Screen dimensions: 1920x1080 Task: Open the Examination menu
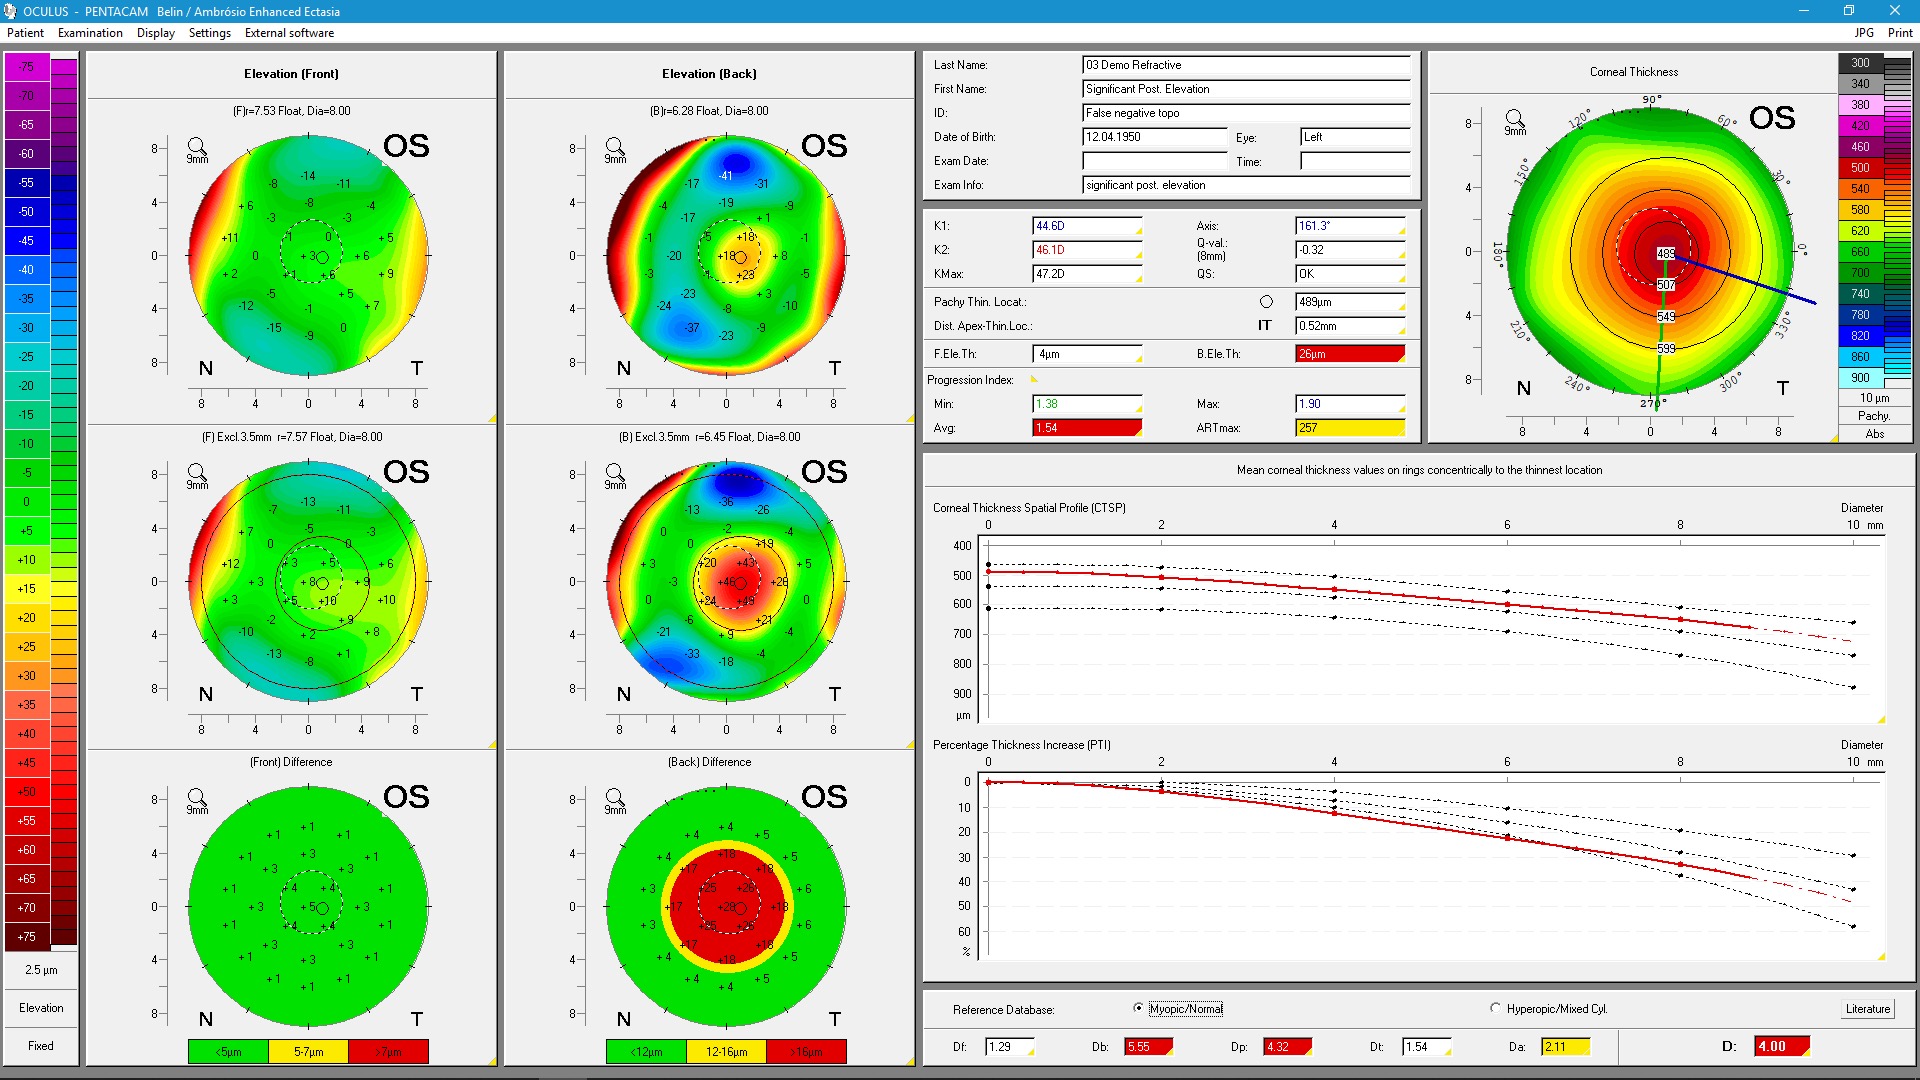(x=90, y=33)
